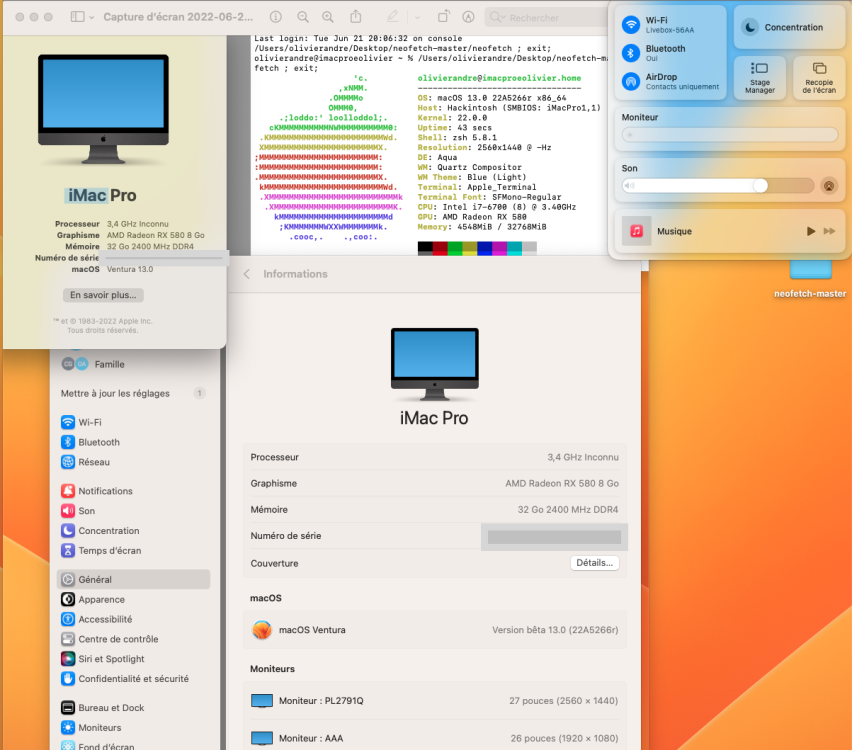The width and height of the screenshot is (852, 750).
Task: Adjust the Son volume slider
Action: [x=718, y=186]
